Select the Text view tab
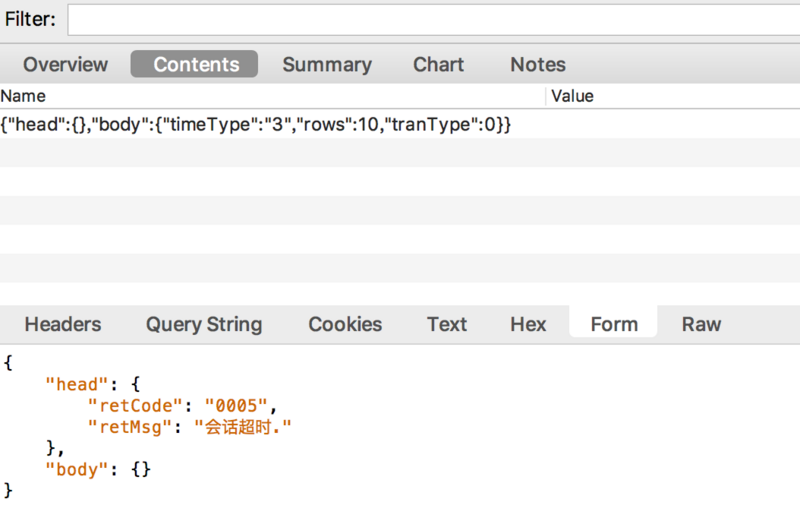800x521 pixels. (x=447, y=324)
